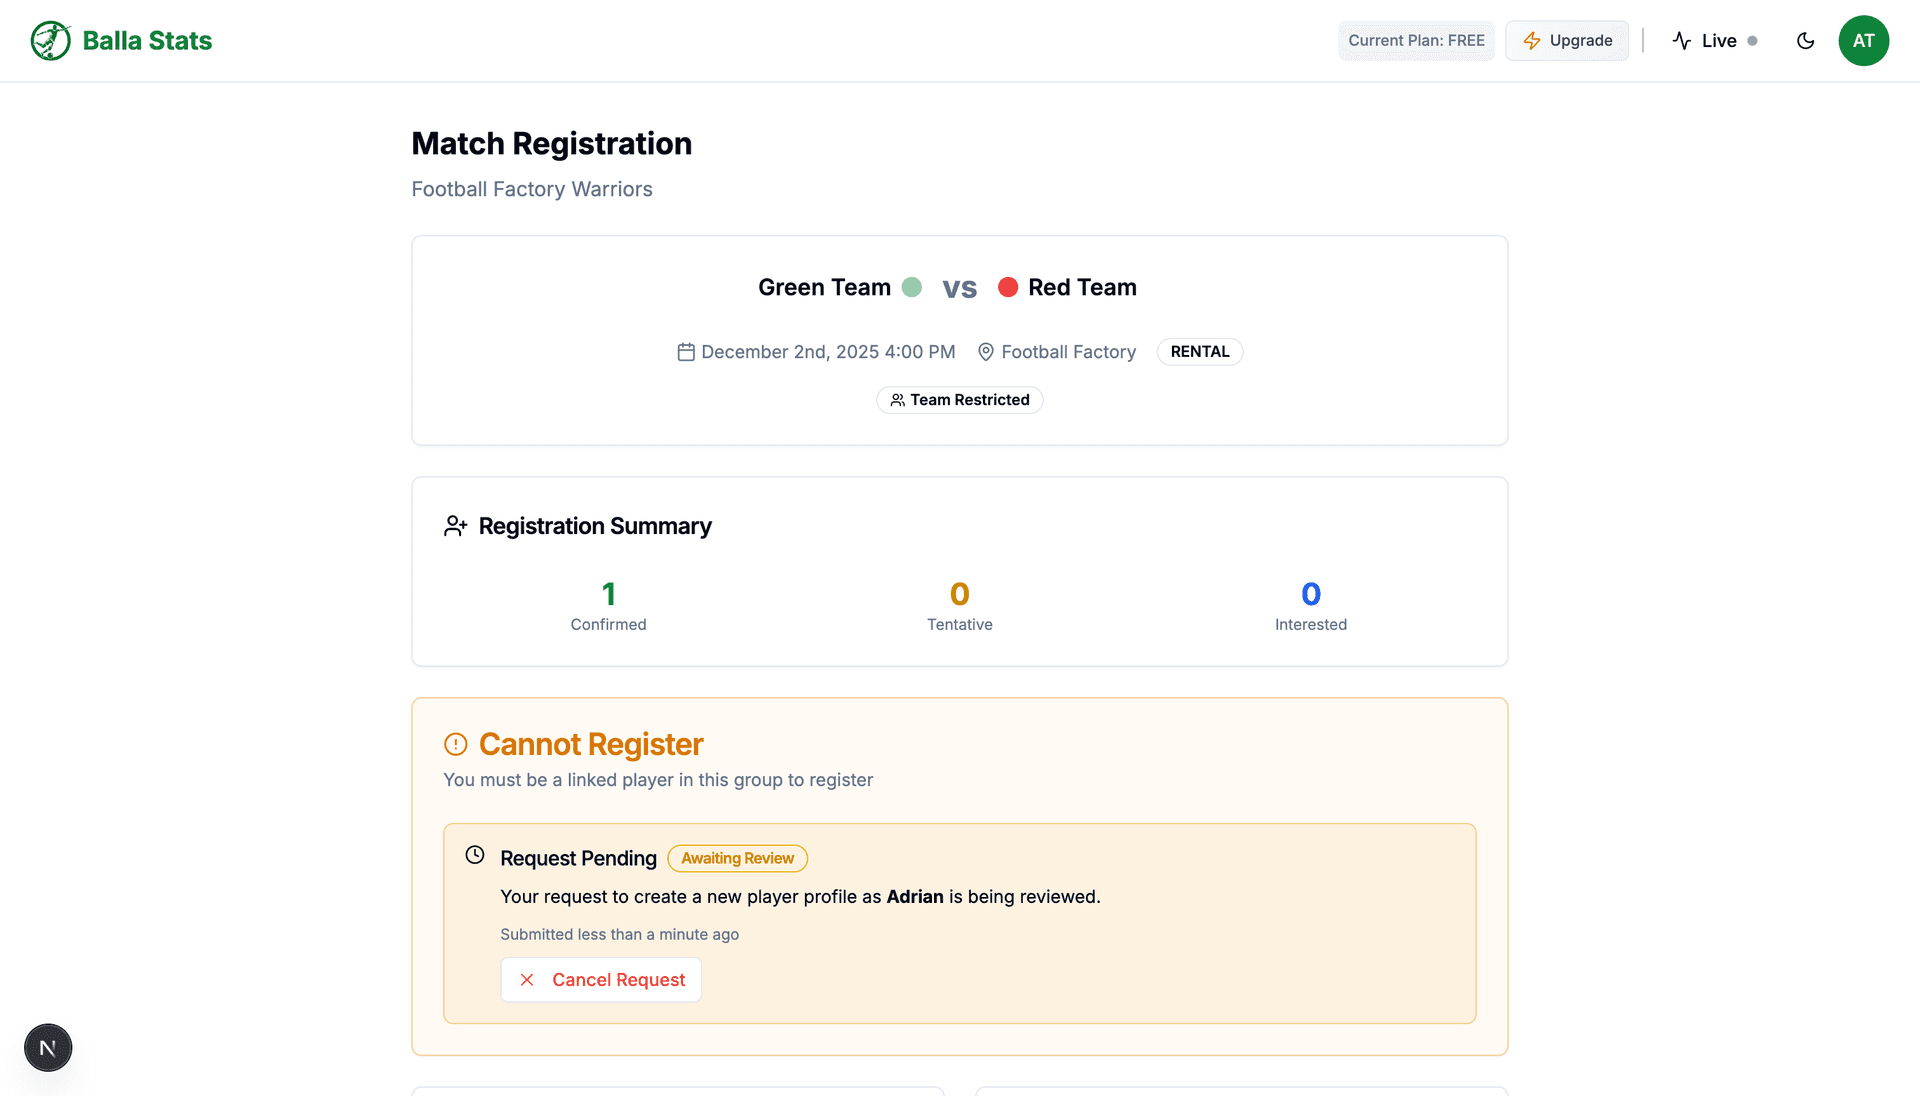Click the lightning bolt inside the Upgrade button
1920x1096 pixels.
tap(1531, 40)
